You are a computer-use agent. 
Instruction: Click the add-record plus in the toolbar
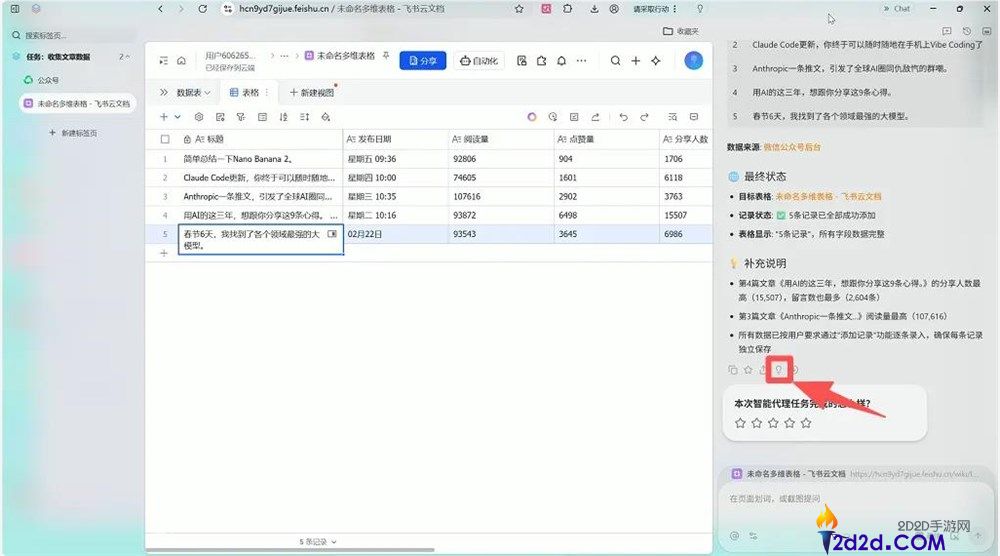coord(164,117)
